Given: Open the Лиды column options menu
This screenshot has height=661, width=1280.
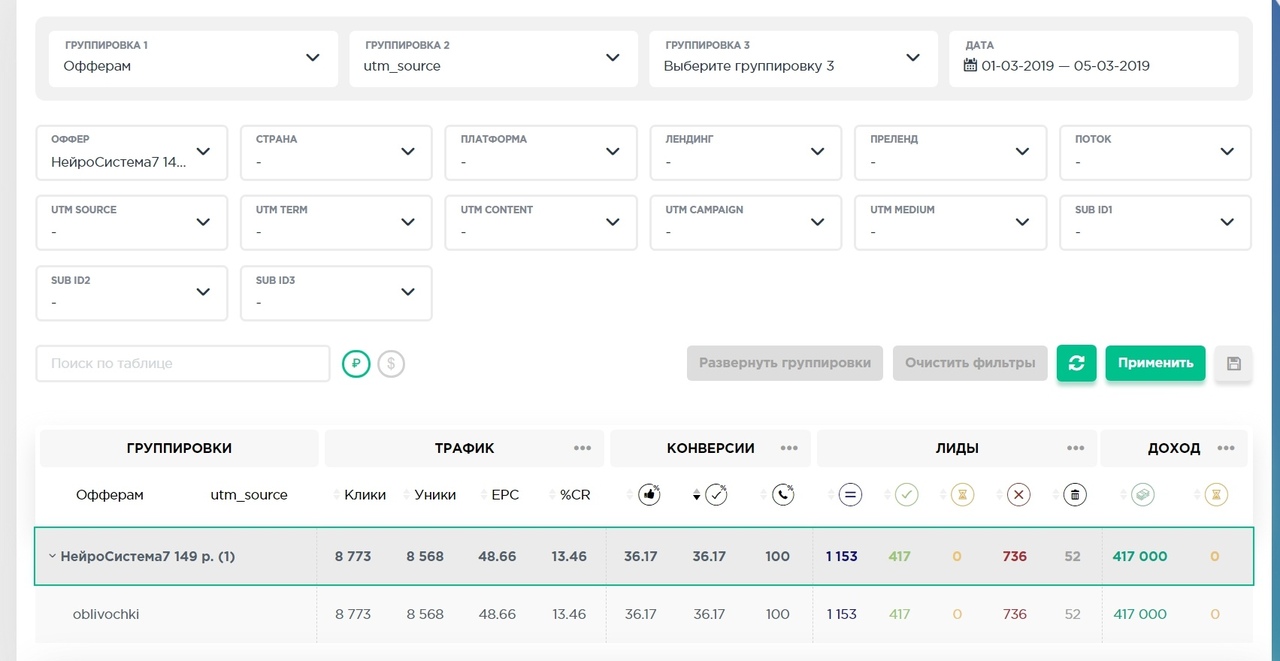Looking at the screenshot, I should [x=1075, y=448].
